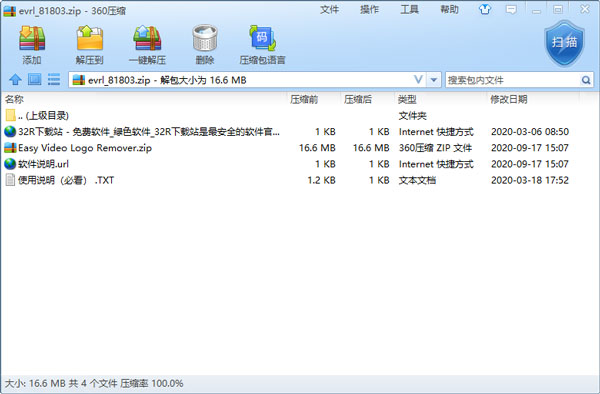Sort by the 压缩后 column header

tap(358, 99)
